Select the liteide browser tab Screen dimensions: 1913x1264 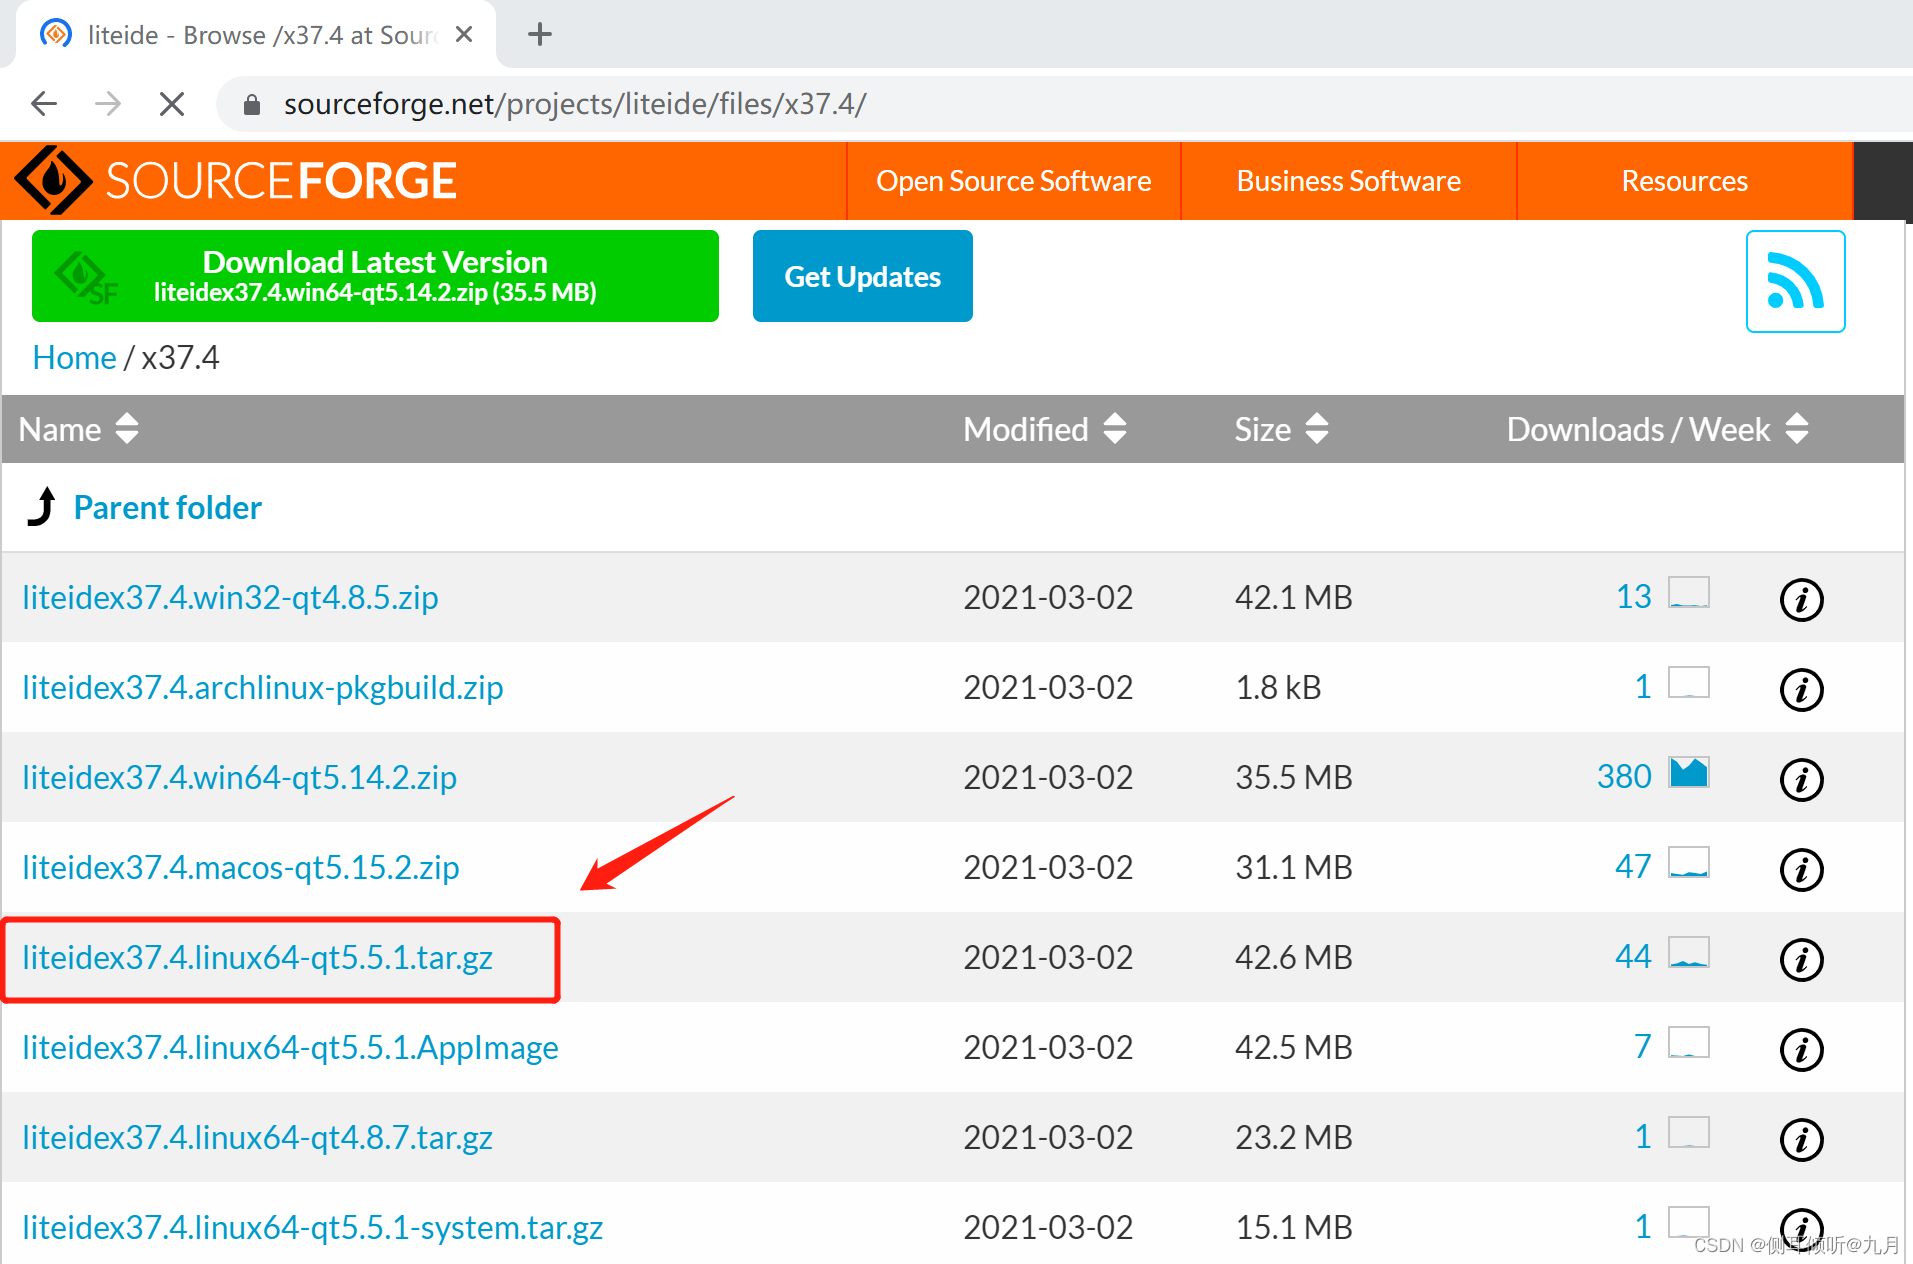(x=258, y=35)
